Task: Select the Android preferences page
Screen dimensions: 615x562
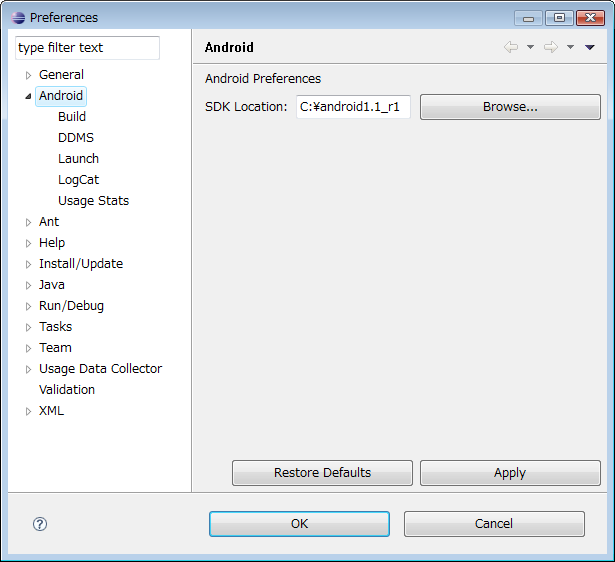Action: (61, 96)
